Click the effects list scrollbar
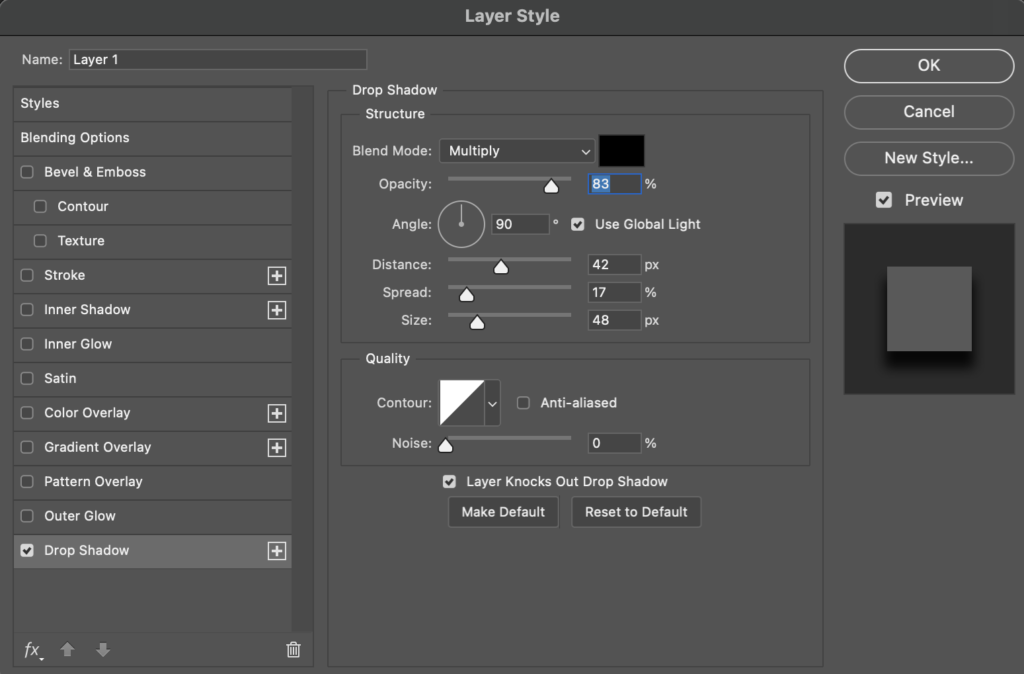The width and height of the screenshot is (1024, 674). click(302, 359)
